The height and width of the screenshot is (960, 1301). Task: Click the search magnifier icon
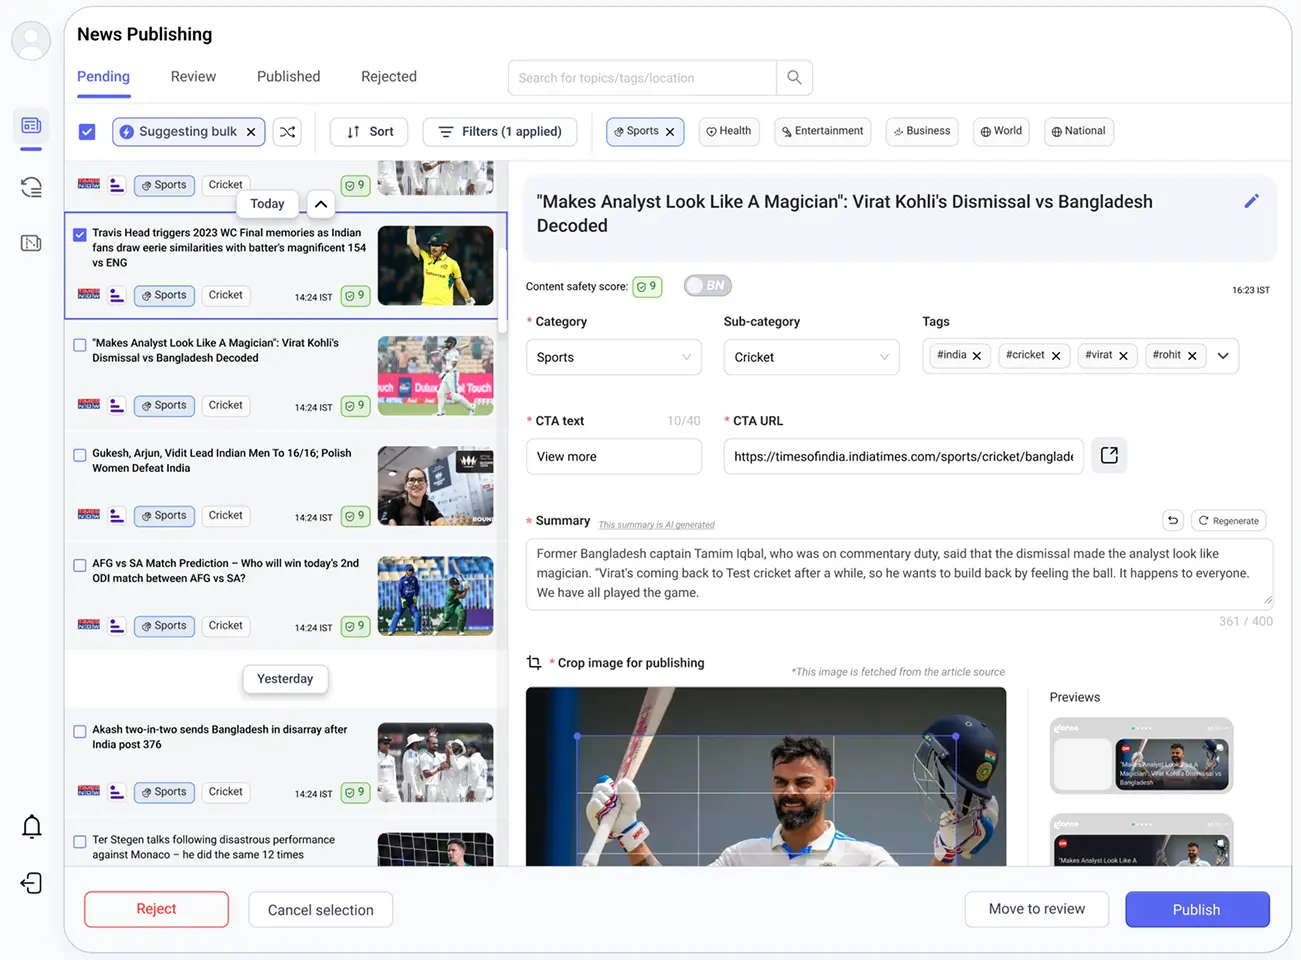click(794, 77)
